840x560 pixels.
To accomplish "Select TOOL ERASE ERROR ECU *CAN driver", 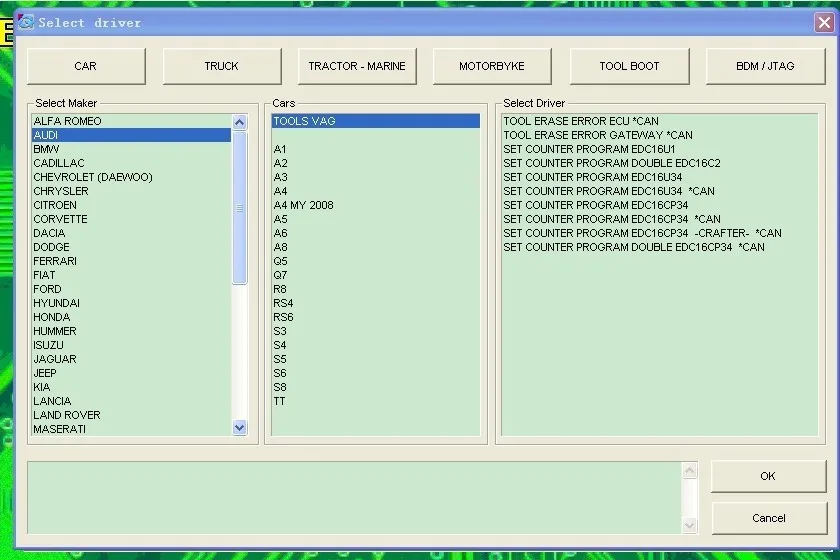I will (659, 121).
